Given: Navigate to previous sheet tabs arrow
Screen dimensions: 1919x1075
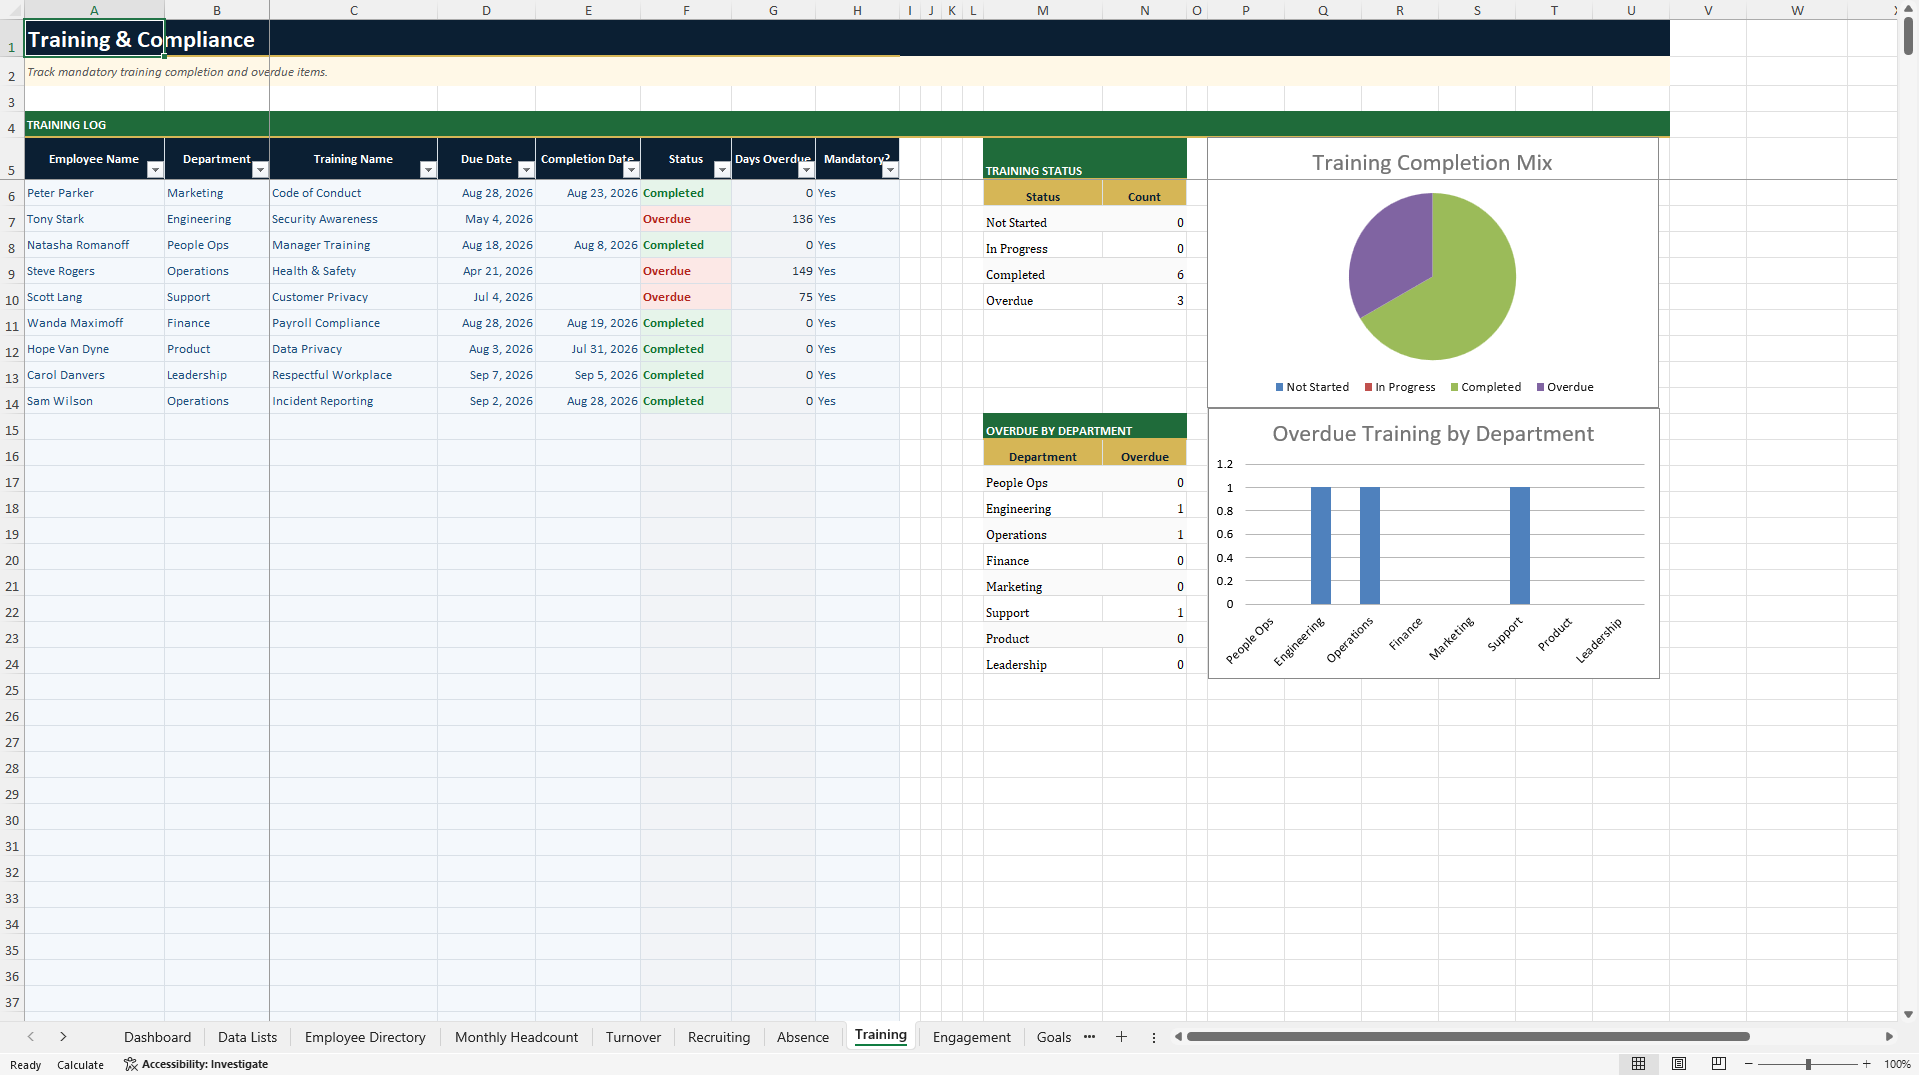Looking at the screenshot, I should (x=31, y=1037).
